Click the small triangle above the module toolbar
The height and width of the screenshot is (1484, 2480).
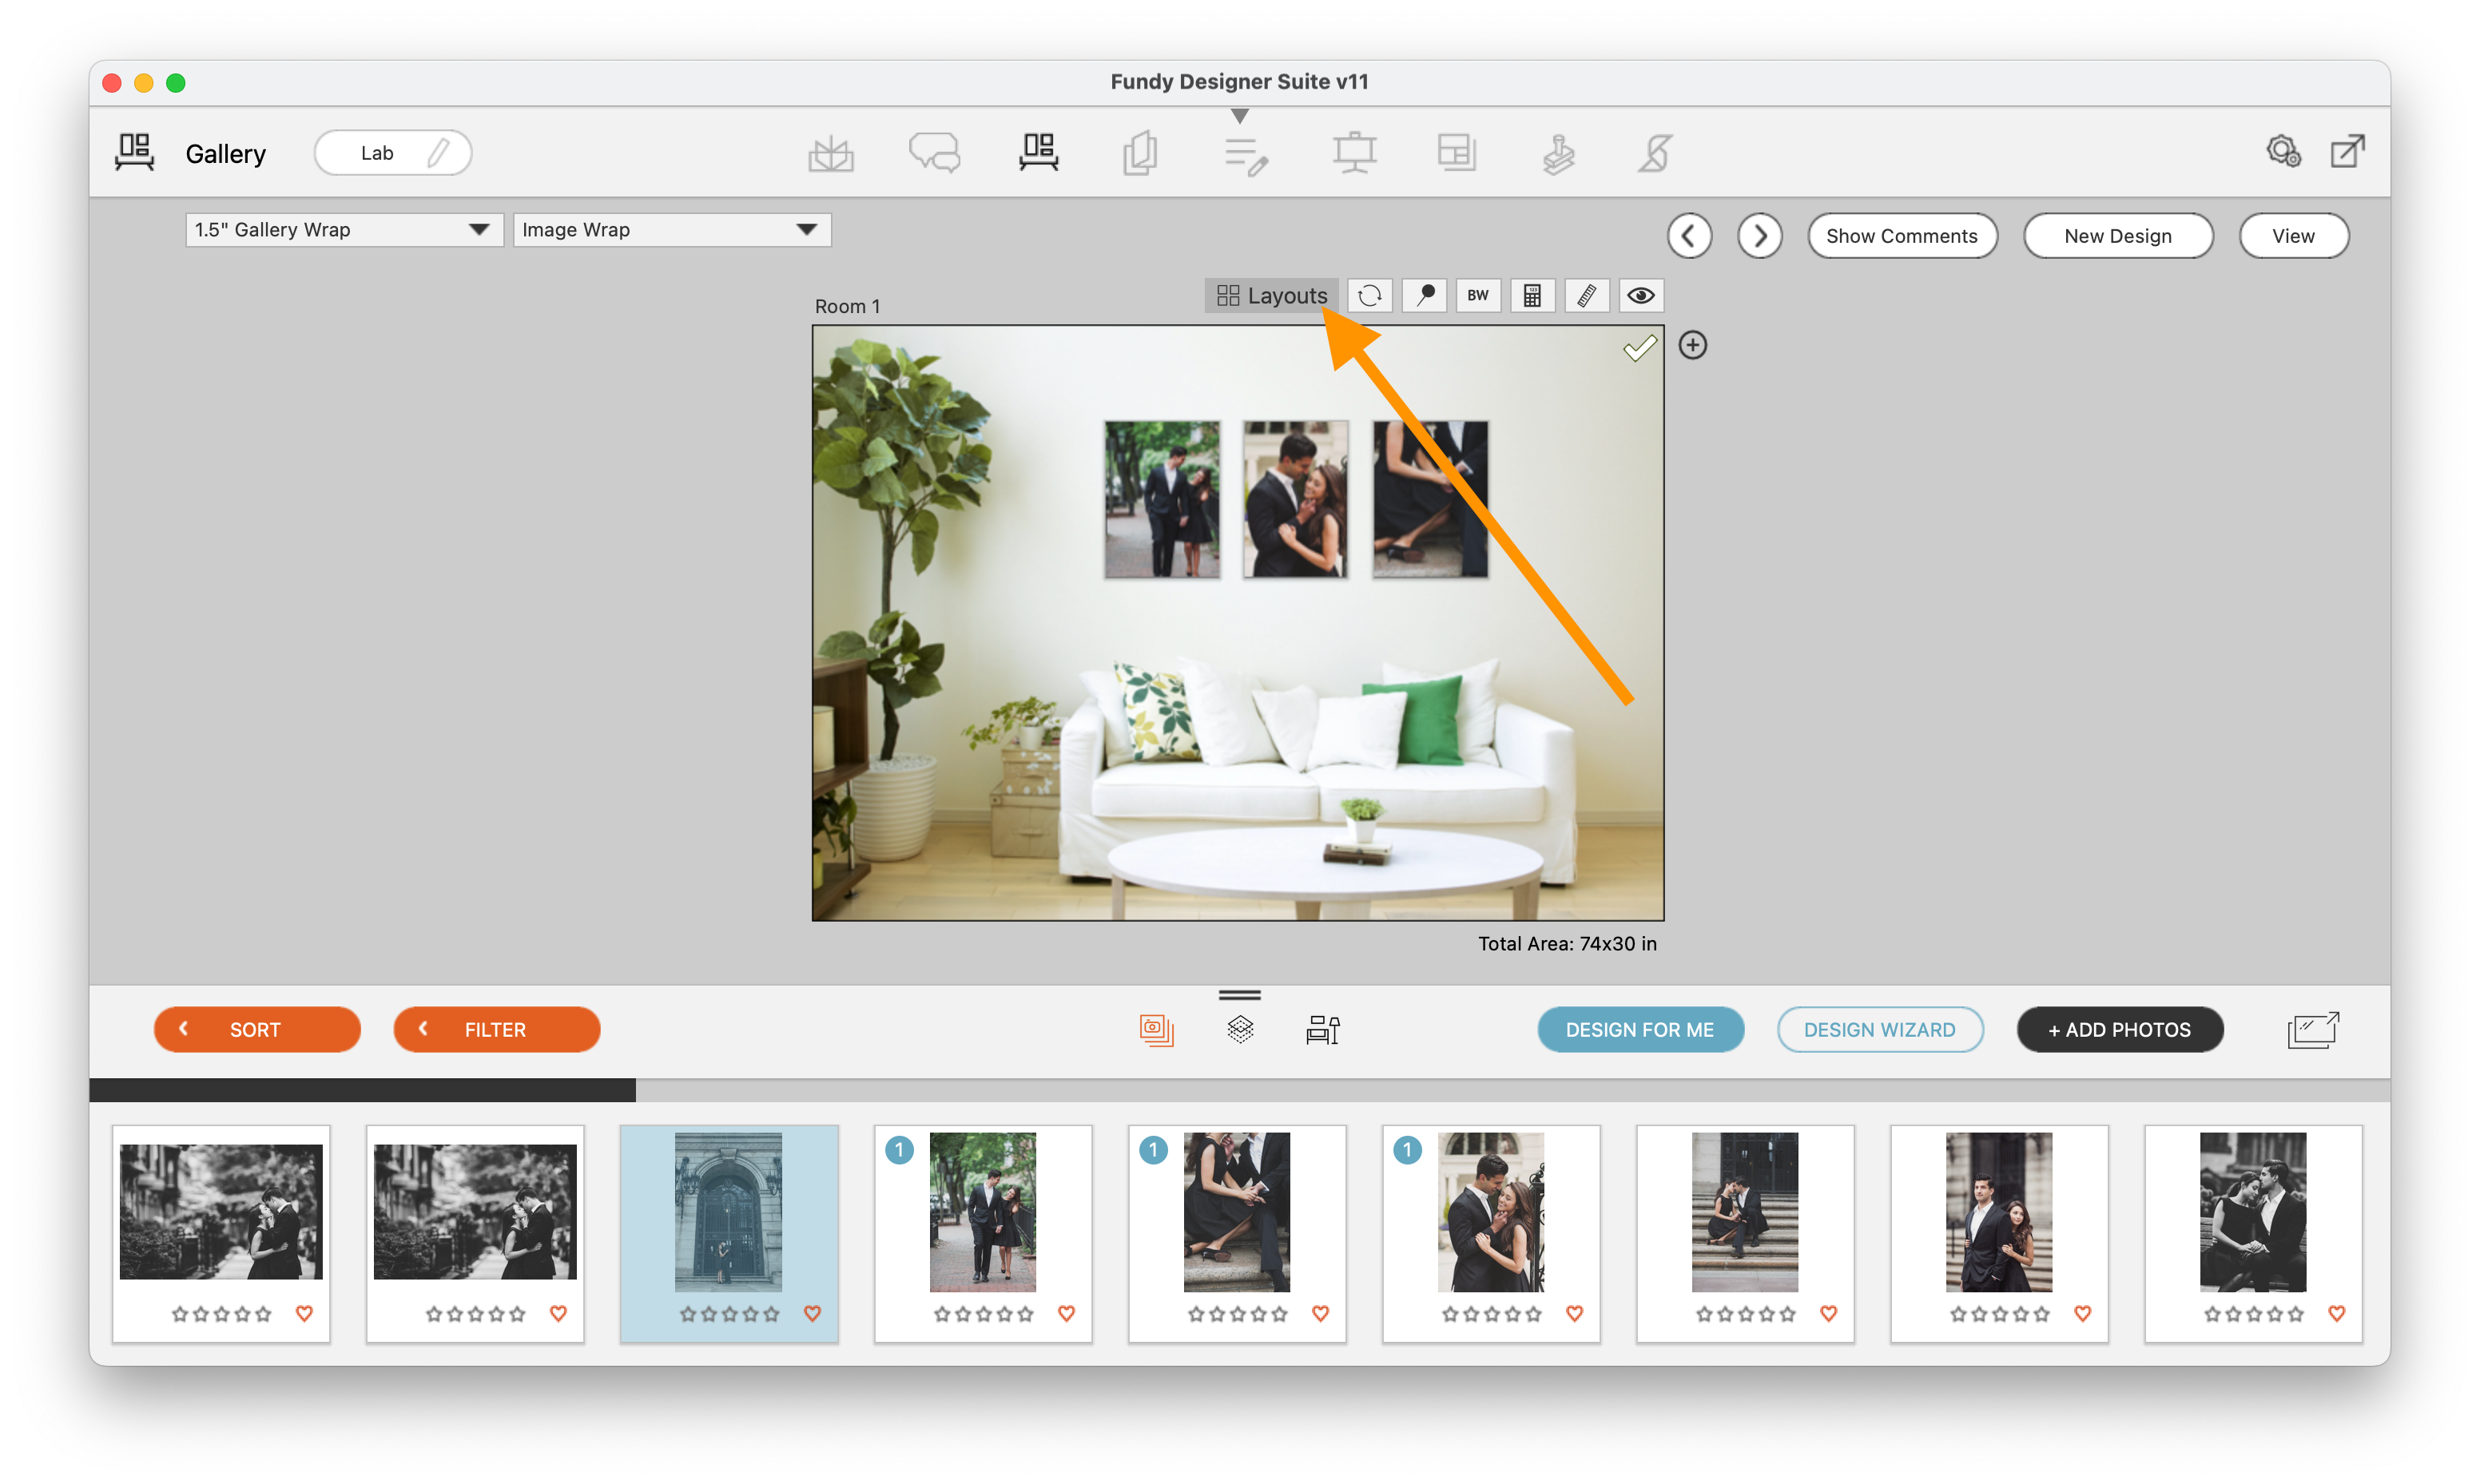pos(1240,116)
